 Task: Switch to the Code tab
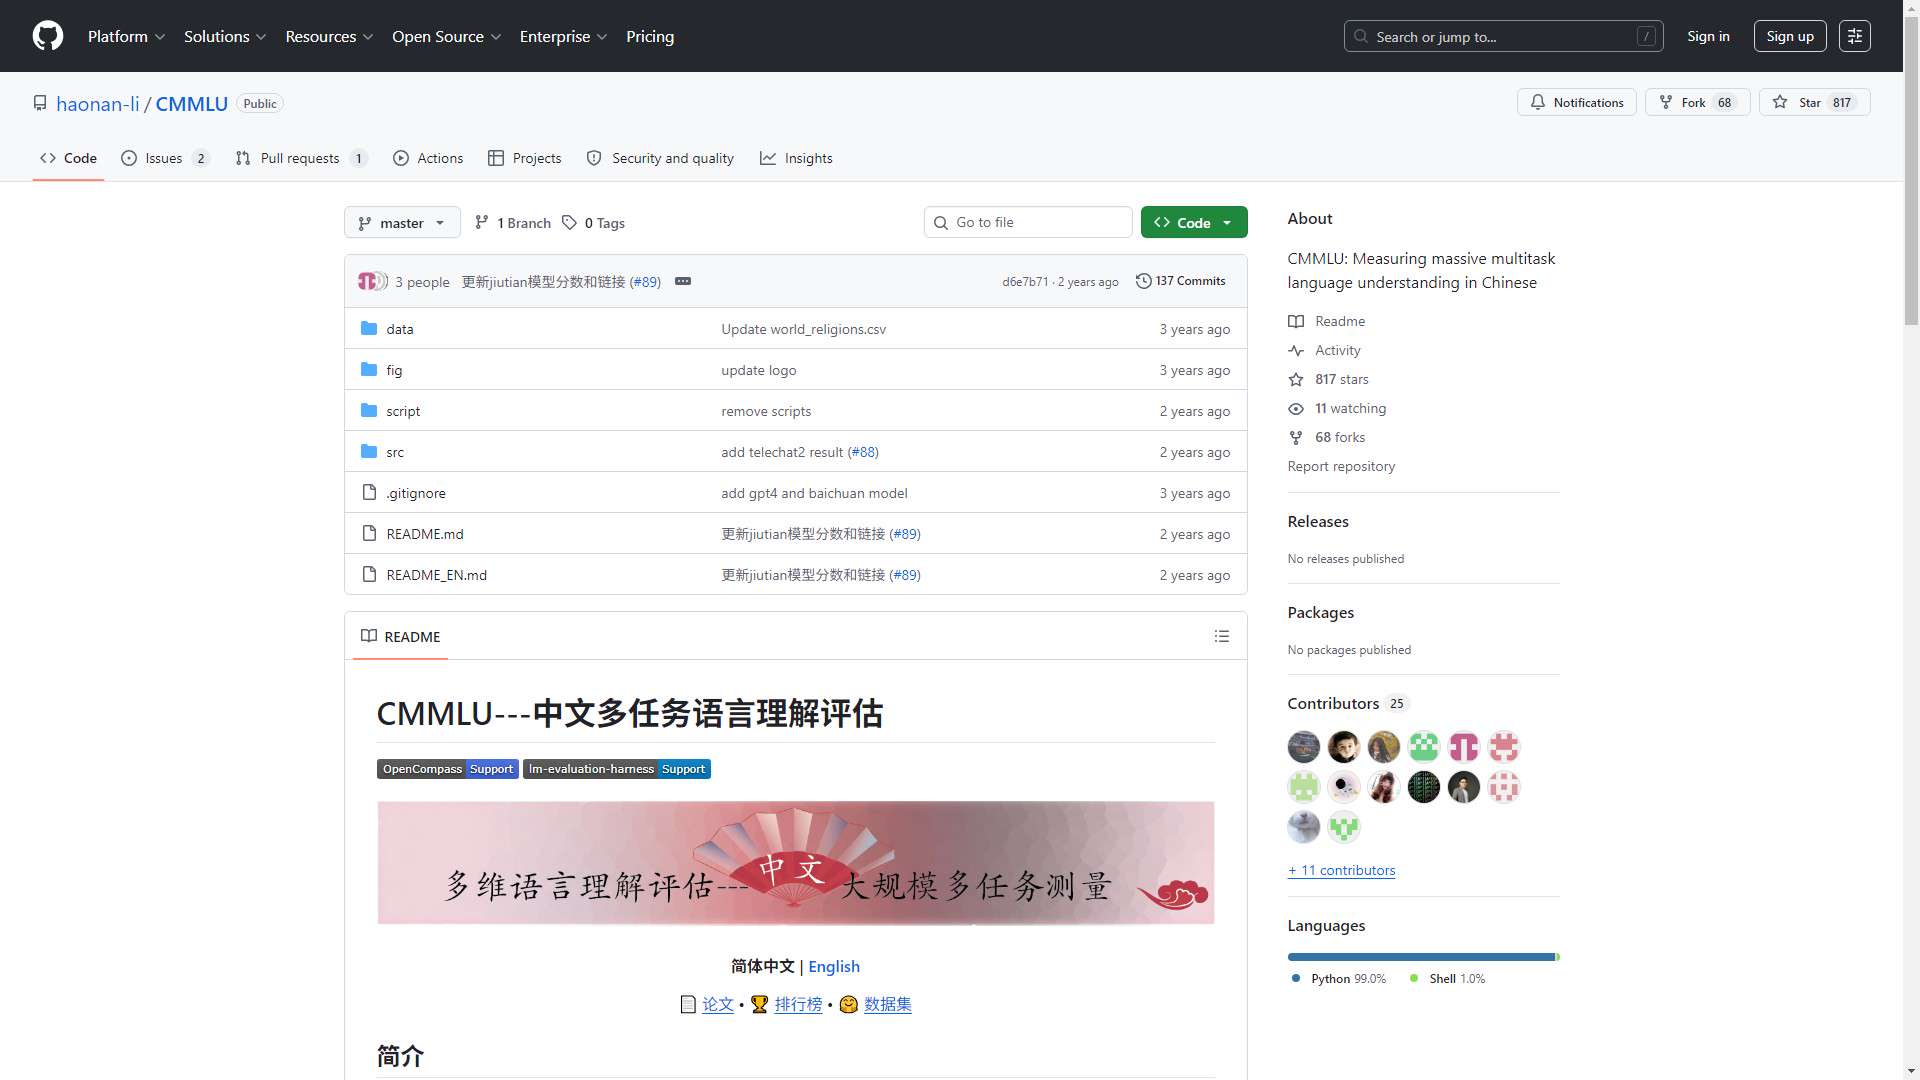coord(68,158)
